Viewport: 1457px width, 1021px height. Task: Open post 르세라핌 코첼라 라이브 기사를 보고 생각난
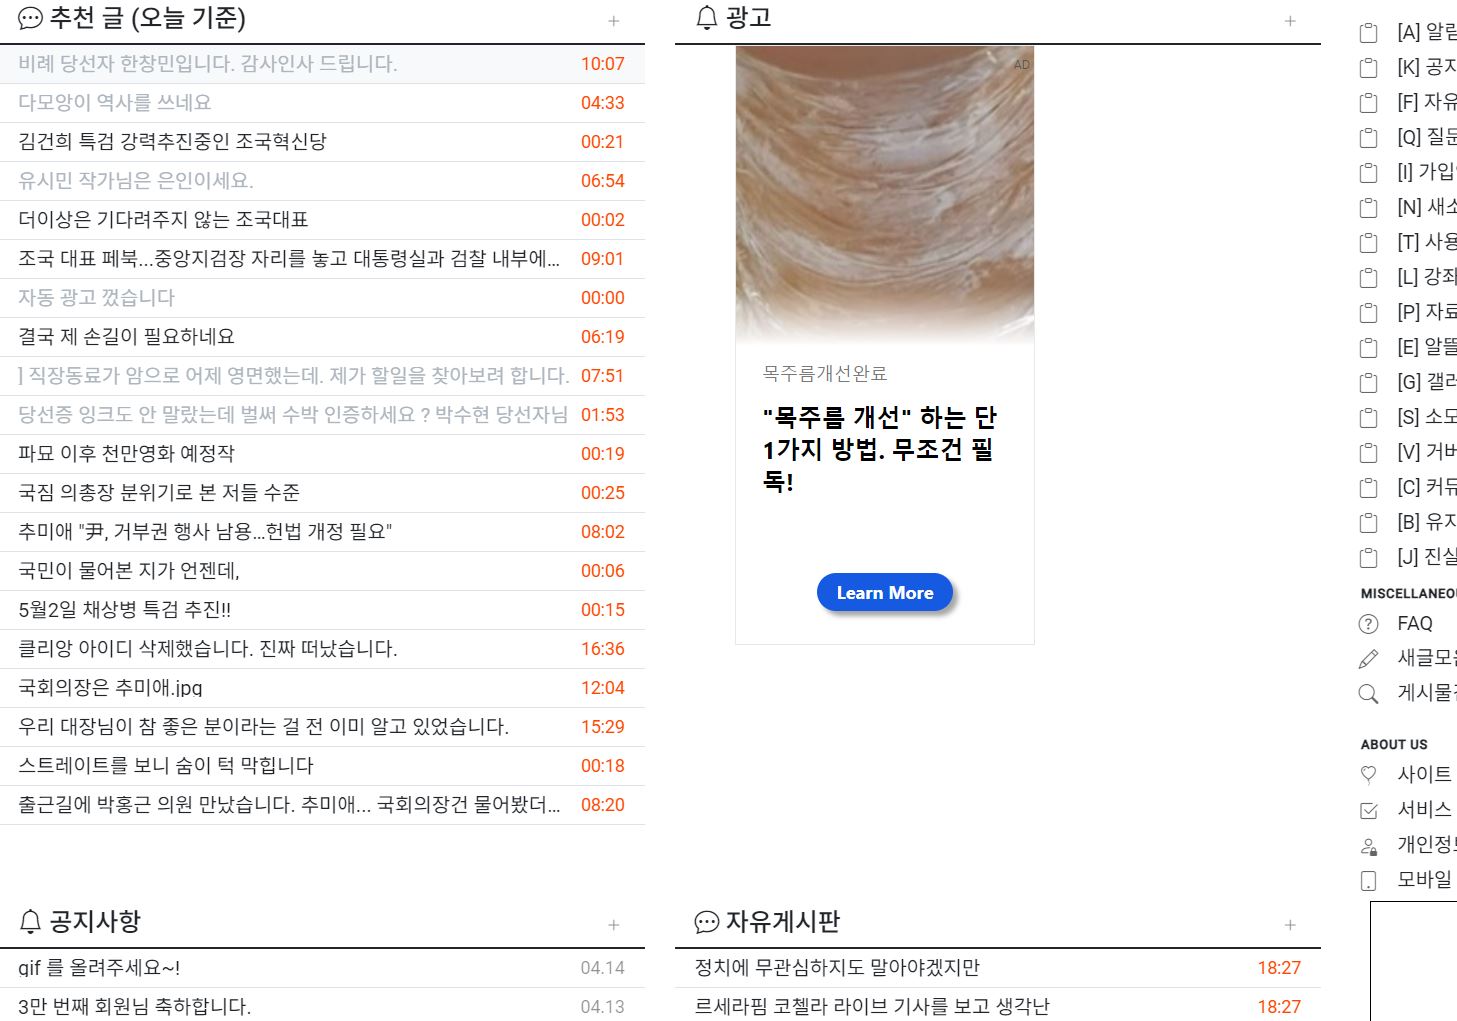point(872,1007)
